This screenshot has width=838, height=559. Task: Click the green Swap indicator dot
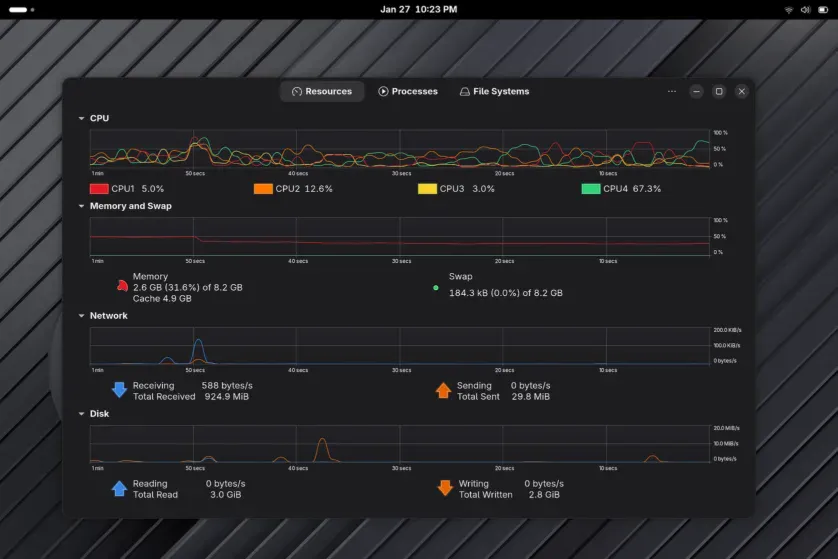[x=435, y=287]
